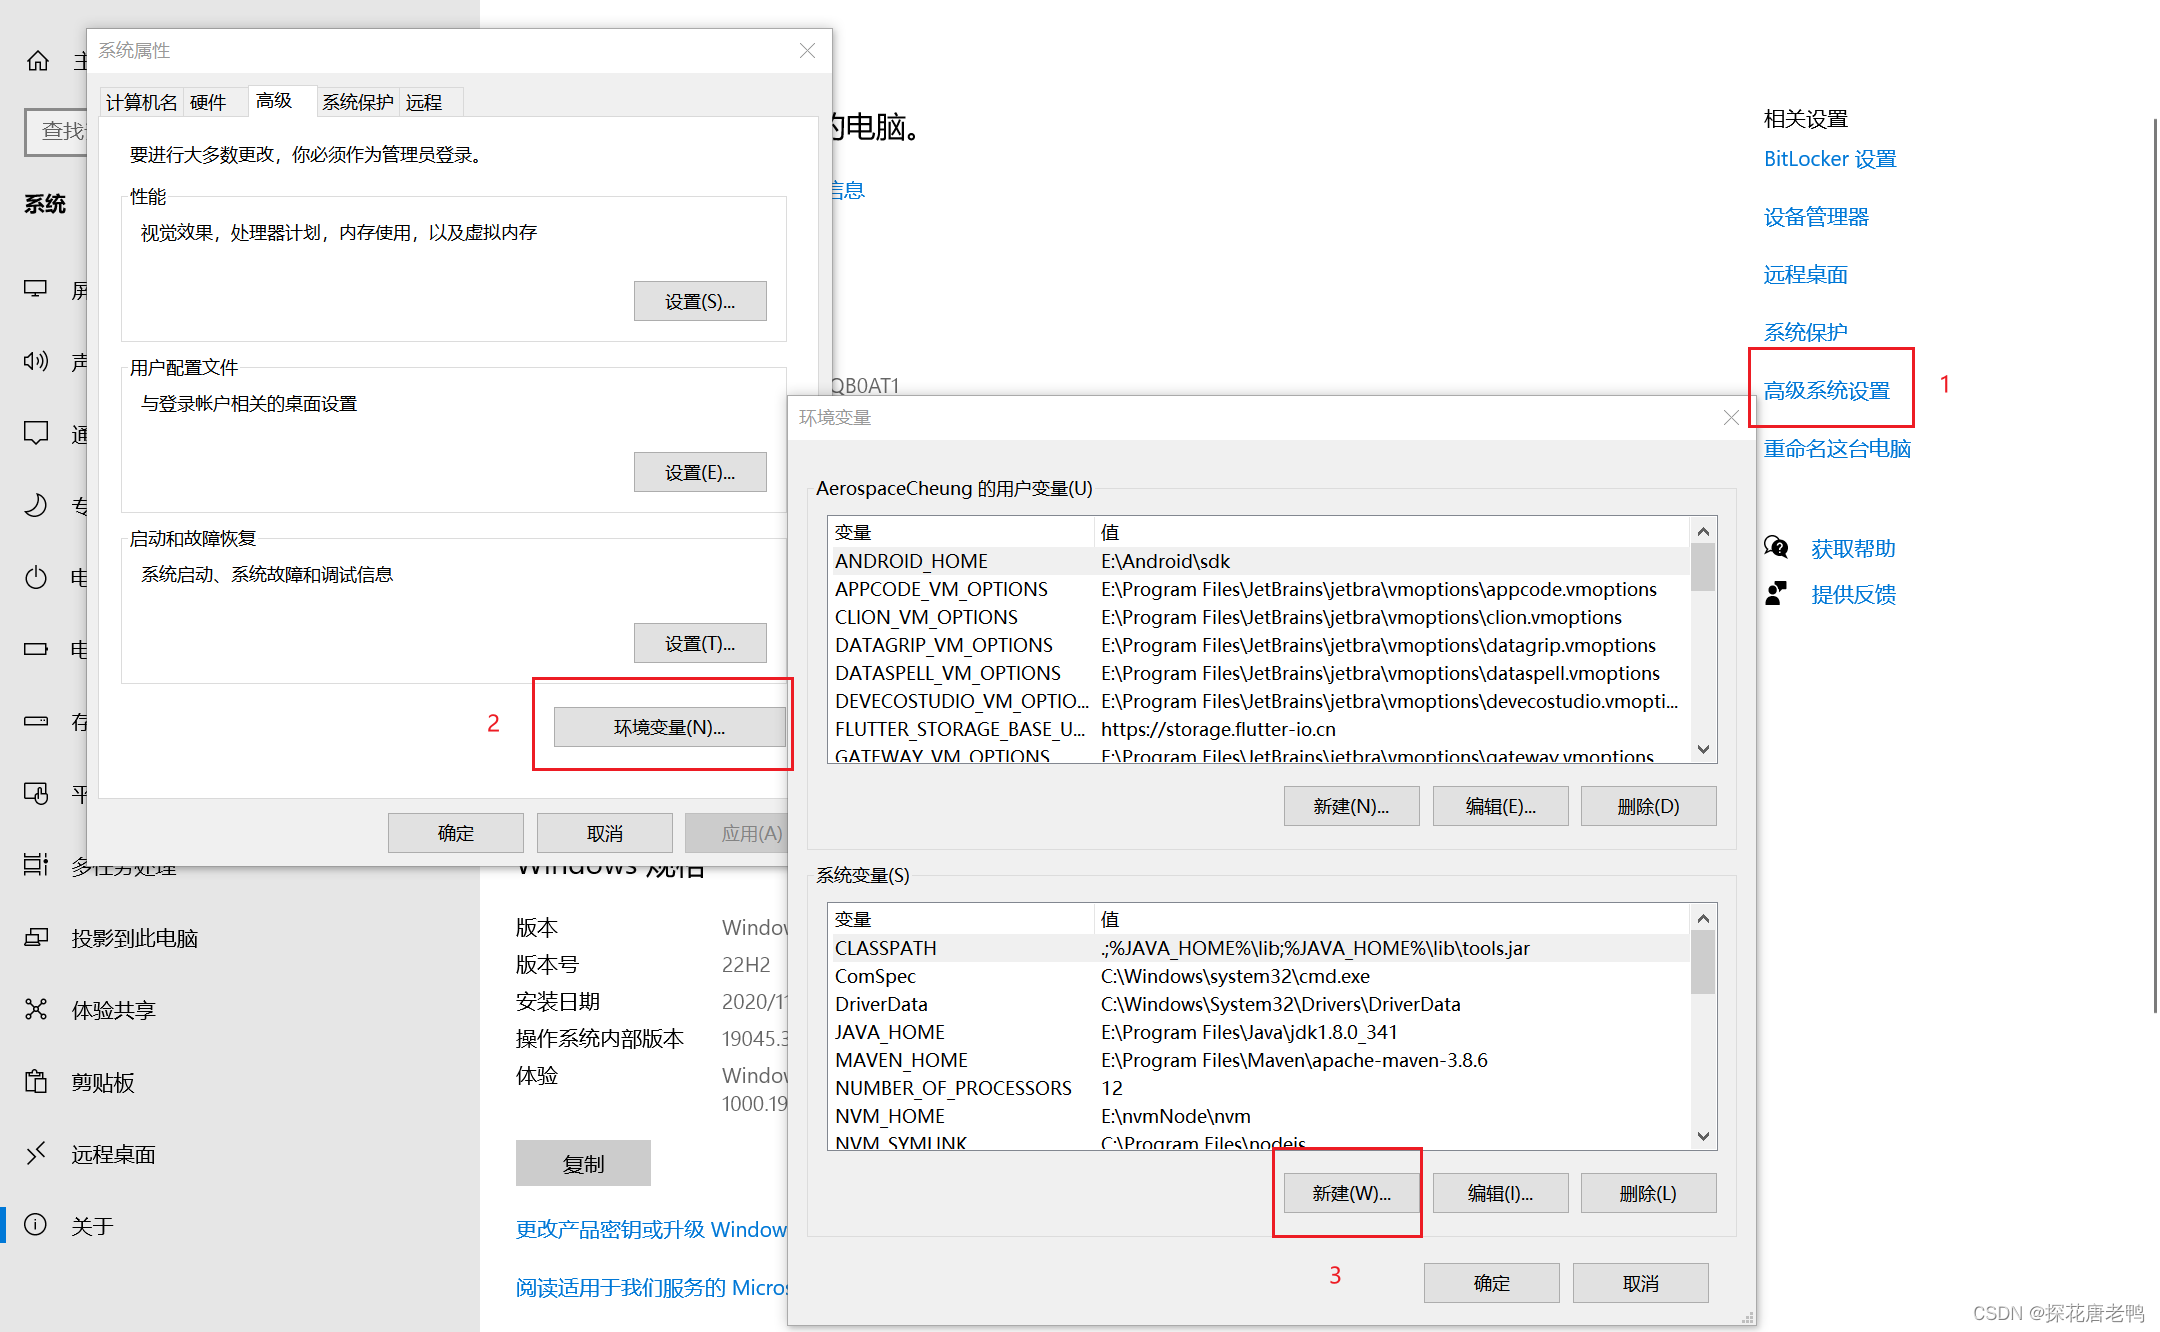Click the clipboard icon next to 剪贴板
2160x1332 pixels.
36,1082
